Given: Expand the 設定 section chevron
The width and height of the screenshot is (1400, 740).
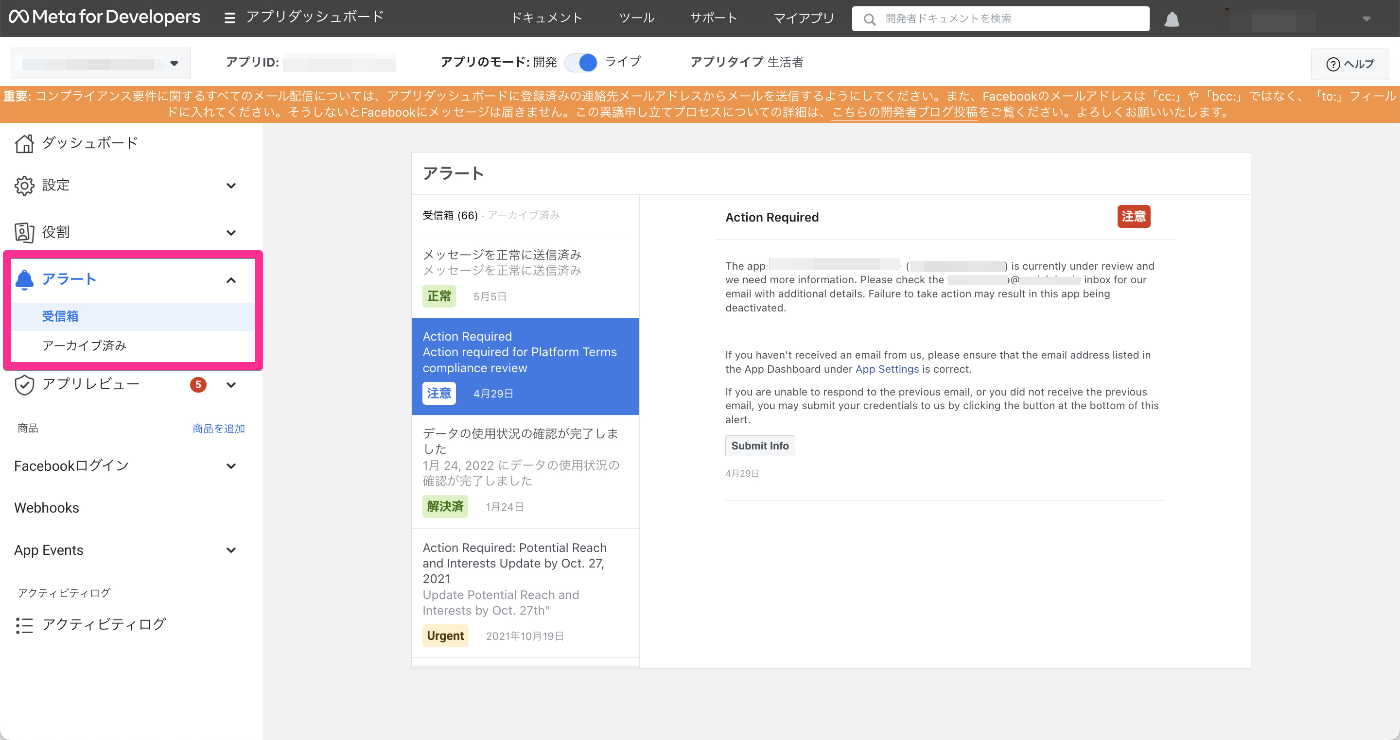Looking at the screenshot, I should [231, 186].
